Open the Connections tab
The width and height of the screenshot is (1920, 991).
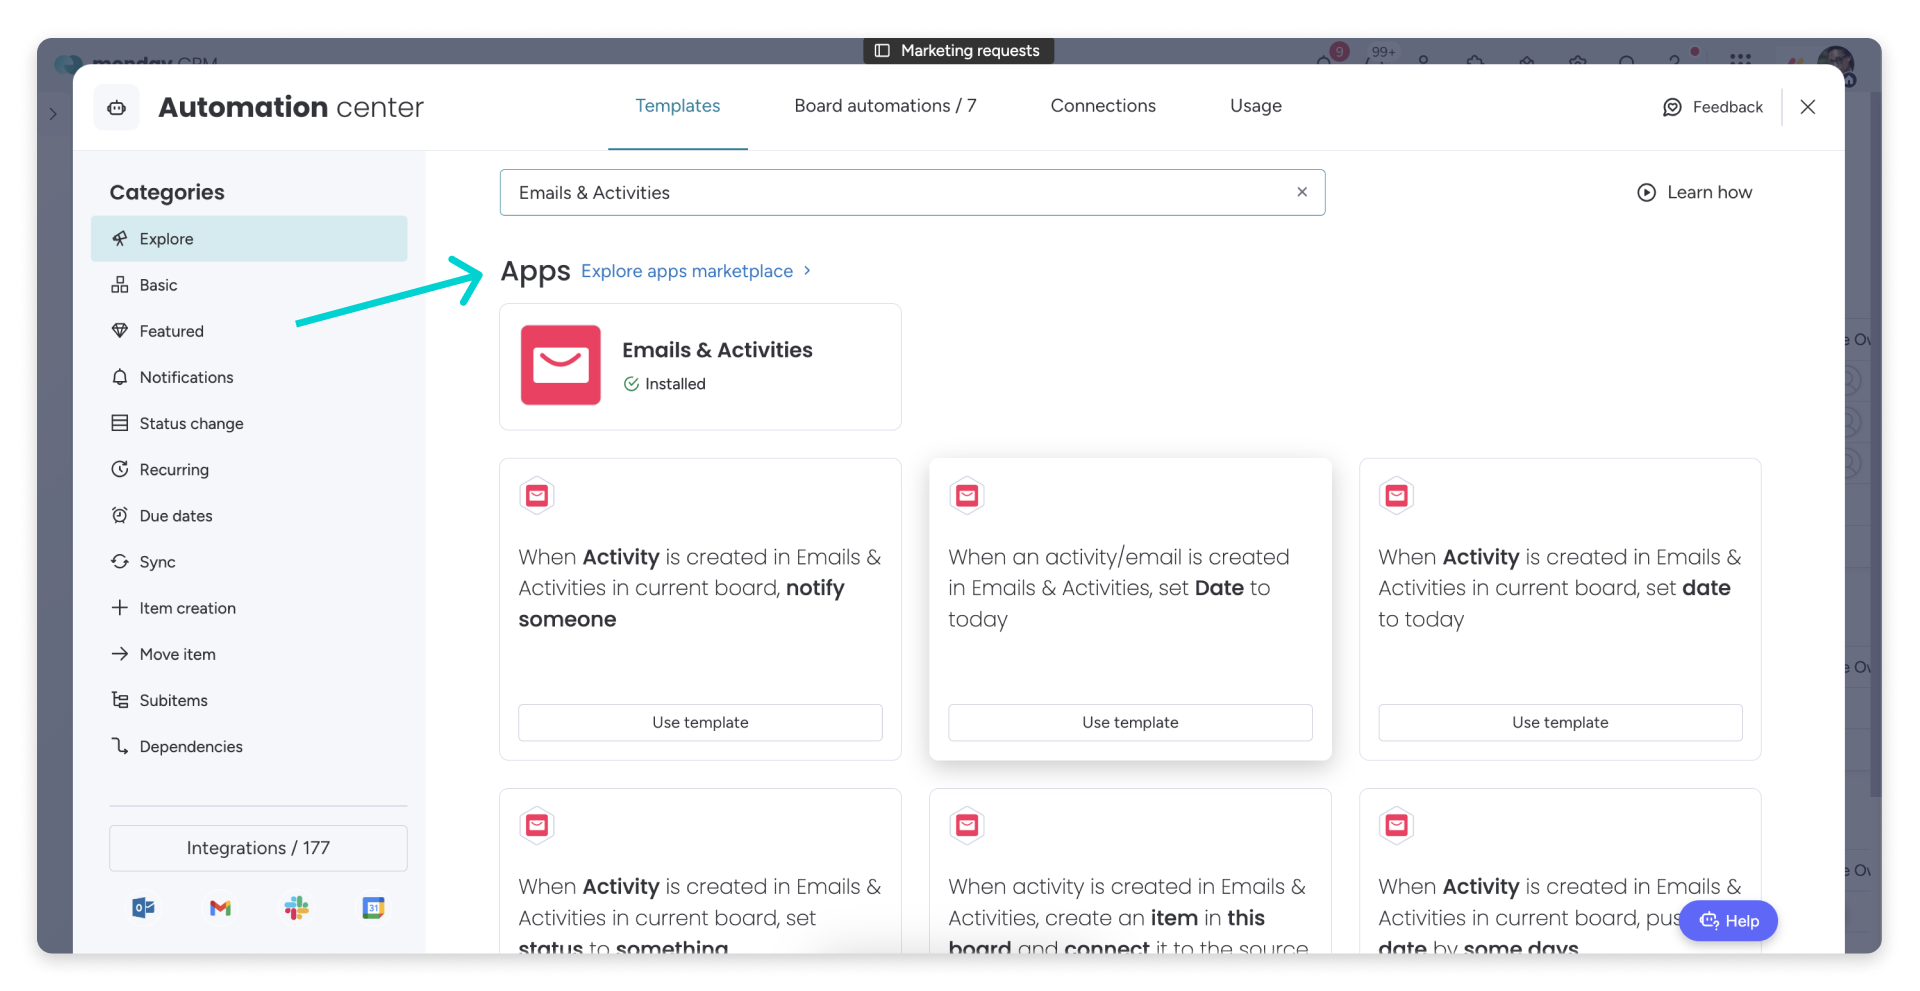(1102, 106)
